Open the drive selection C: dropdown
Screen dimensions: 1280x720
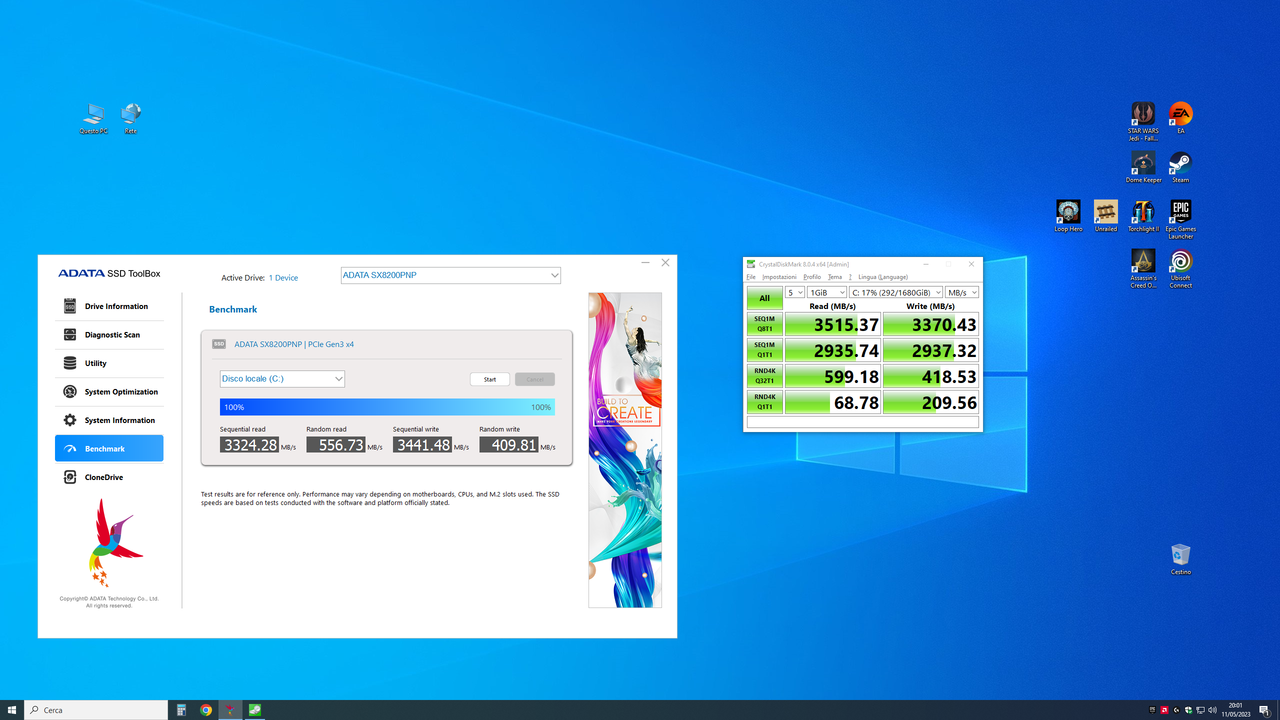tap(896, 291)
